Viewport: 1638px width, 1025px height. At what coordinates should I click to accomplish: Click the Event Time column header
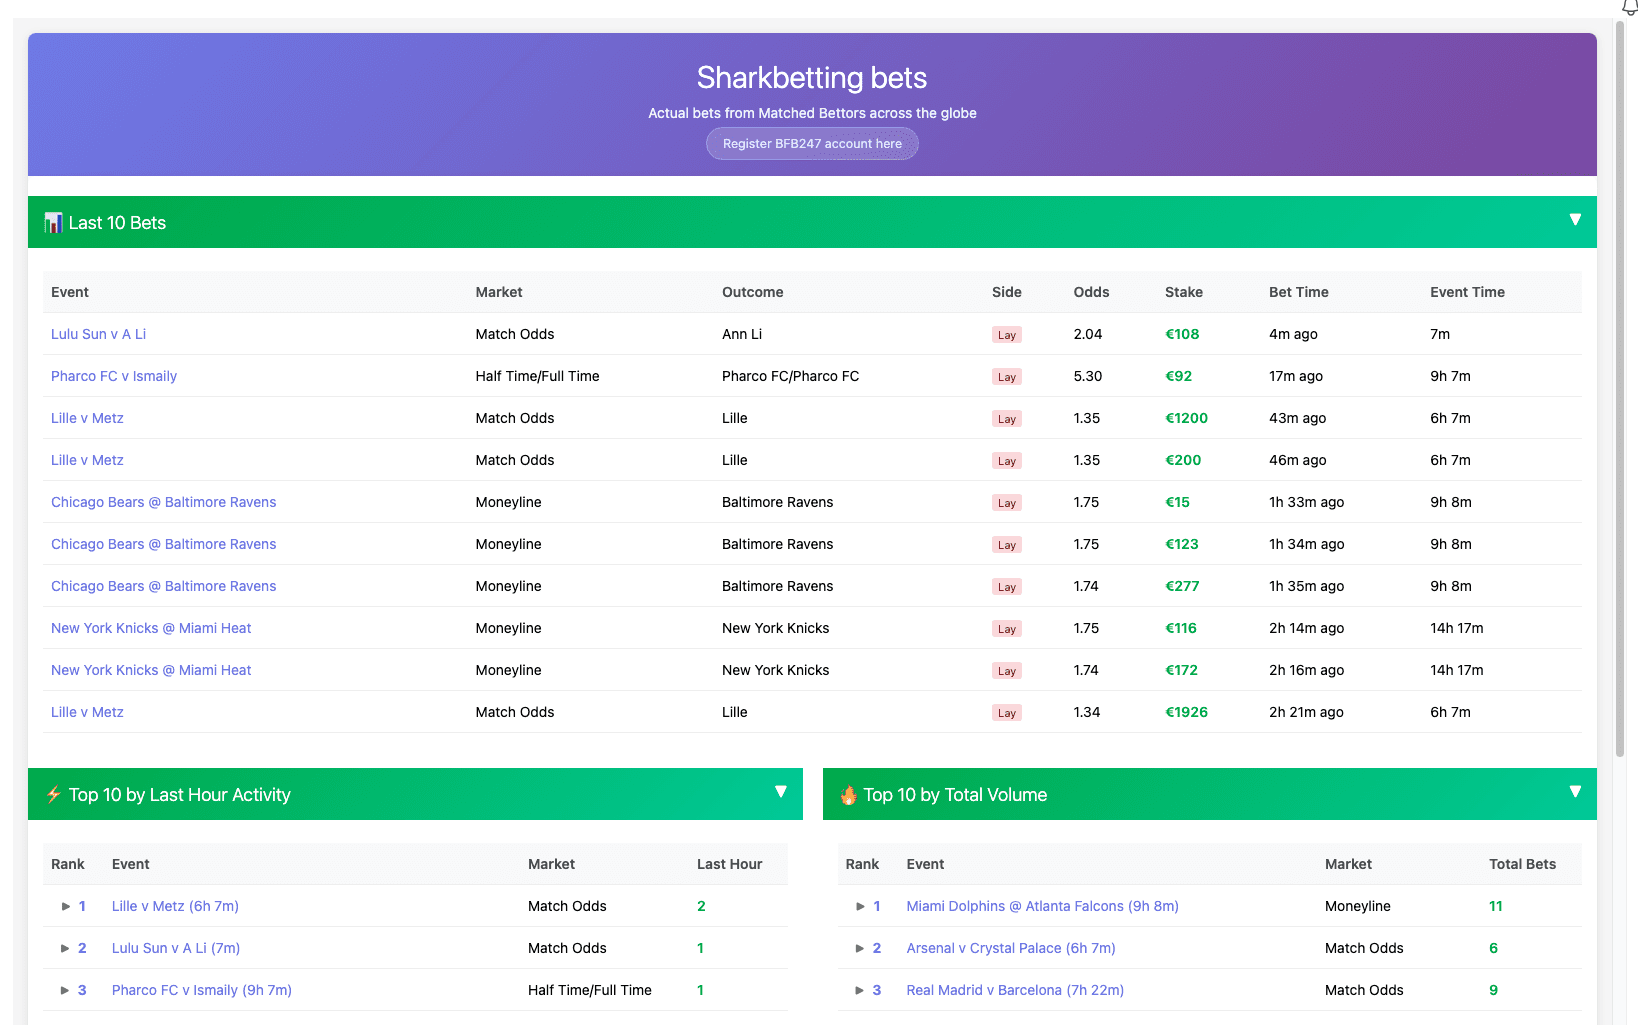[1467, 292]
